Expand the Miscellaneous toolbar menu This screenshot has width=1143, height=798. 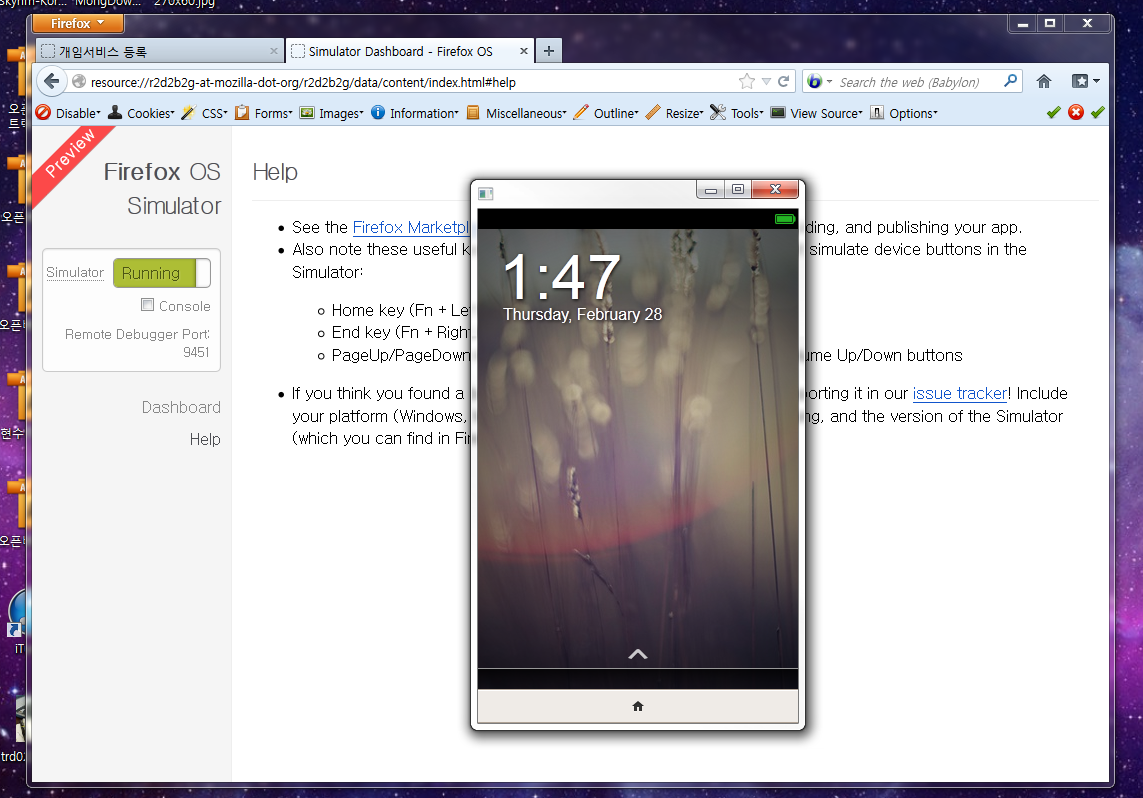(516, 113)
